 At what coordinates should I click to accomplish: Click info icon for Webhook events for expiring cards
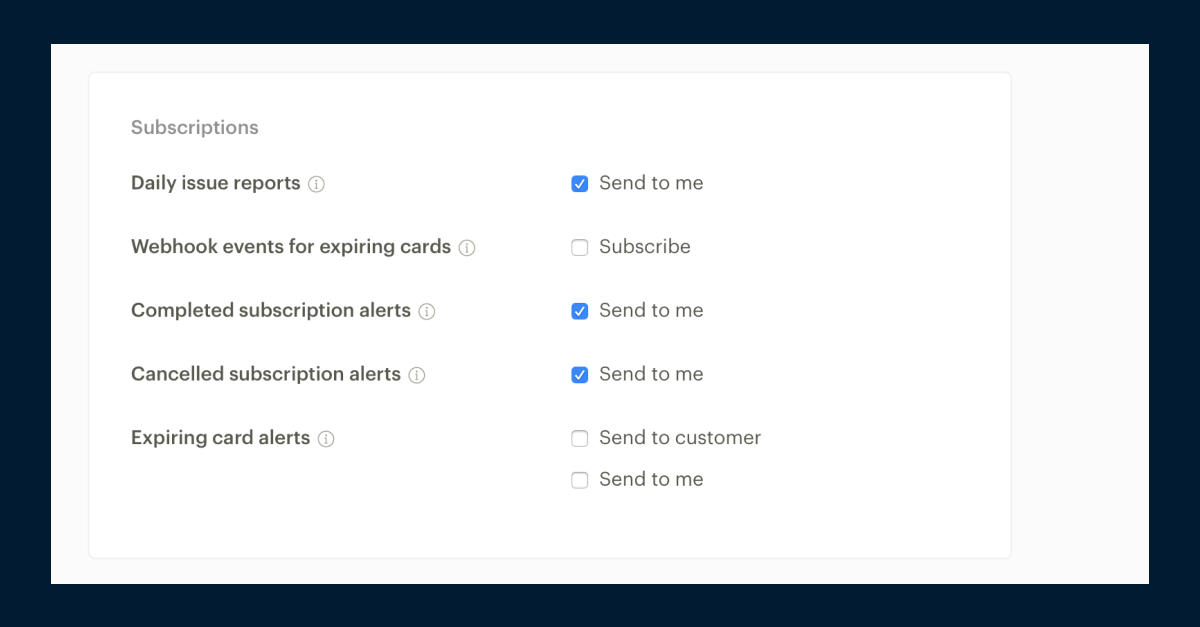[x=467, y=248]
